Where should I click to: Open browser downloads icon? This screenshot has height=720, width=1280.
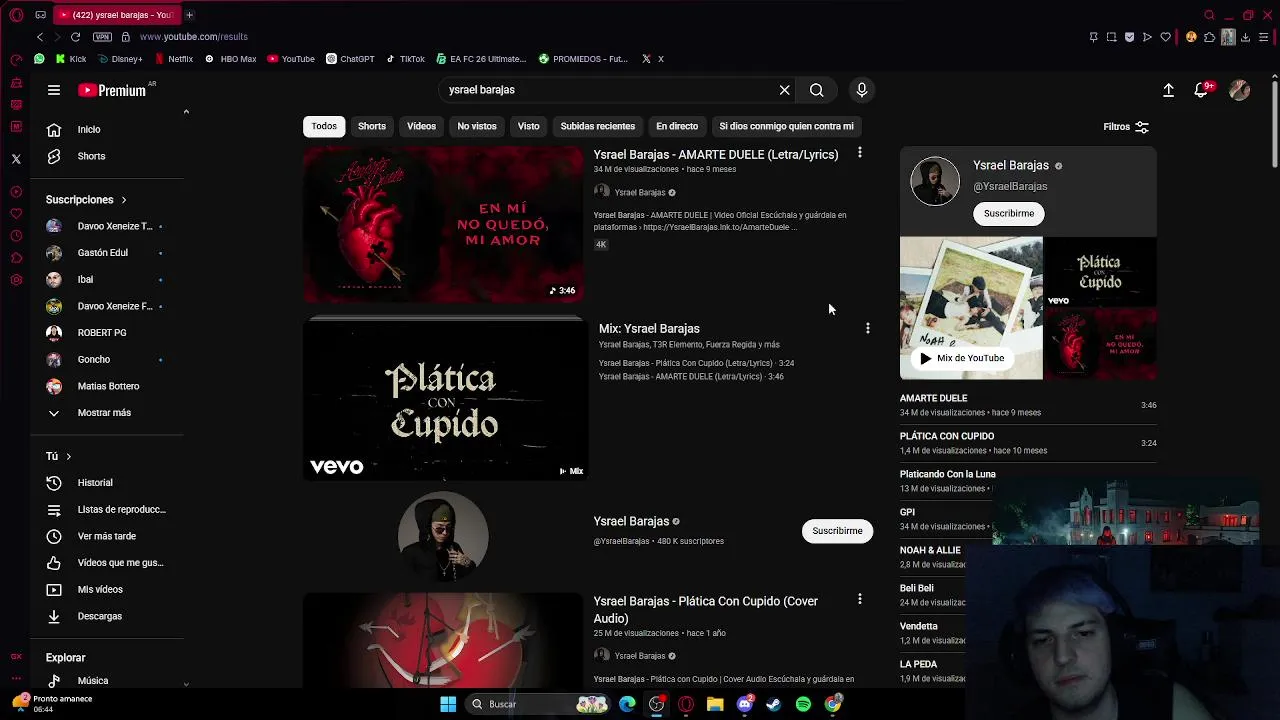click(1246, 37)
